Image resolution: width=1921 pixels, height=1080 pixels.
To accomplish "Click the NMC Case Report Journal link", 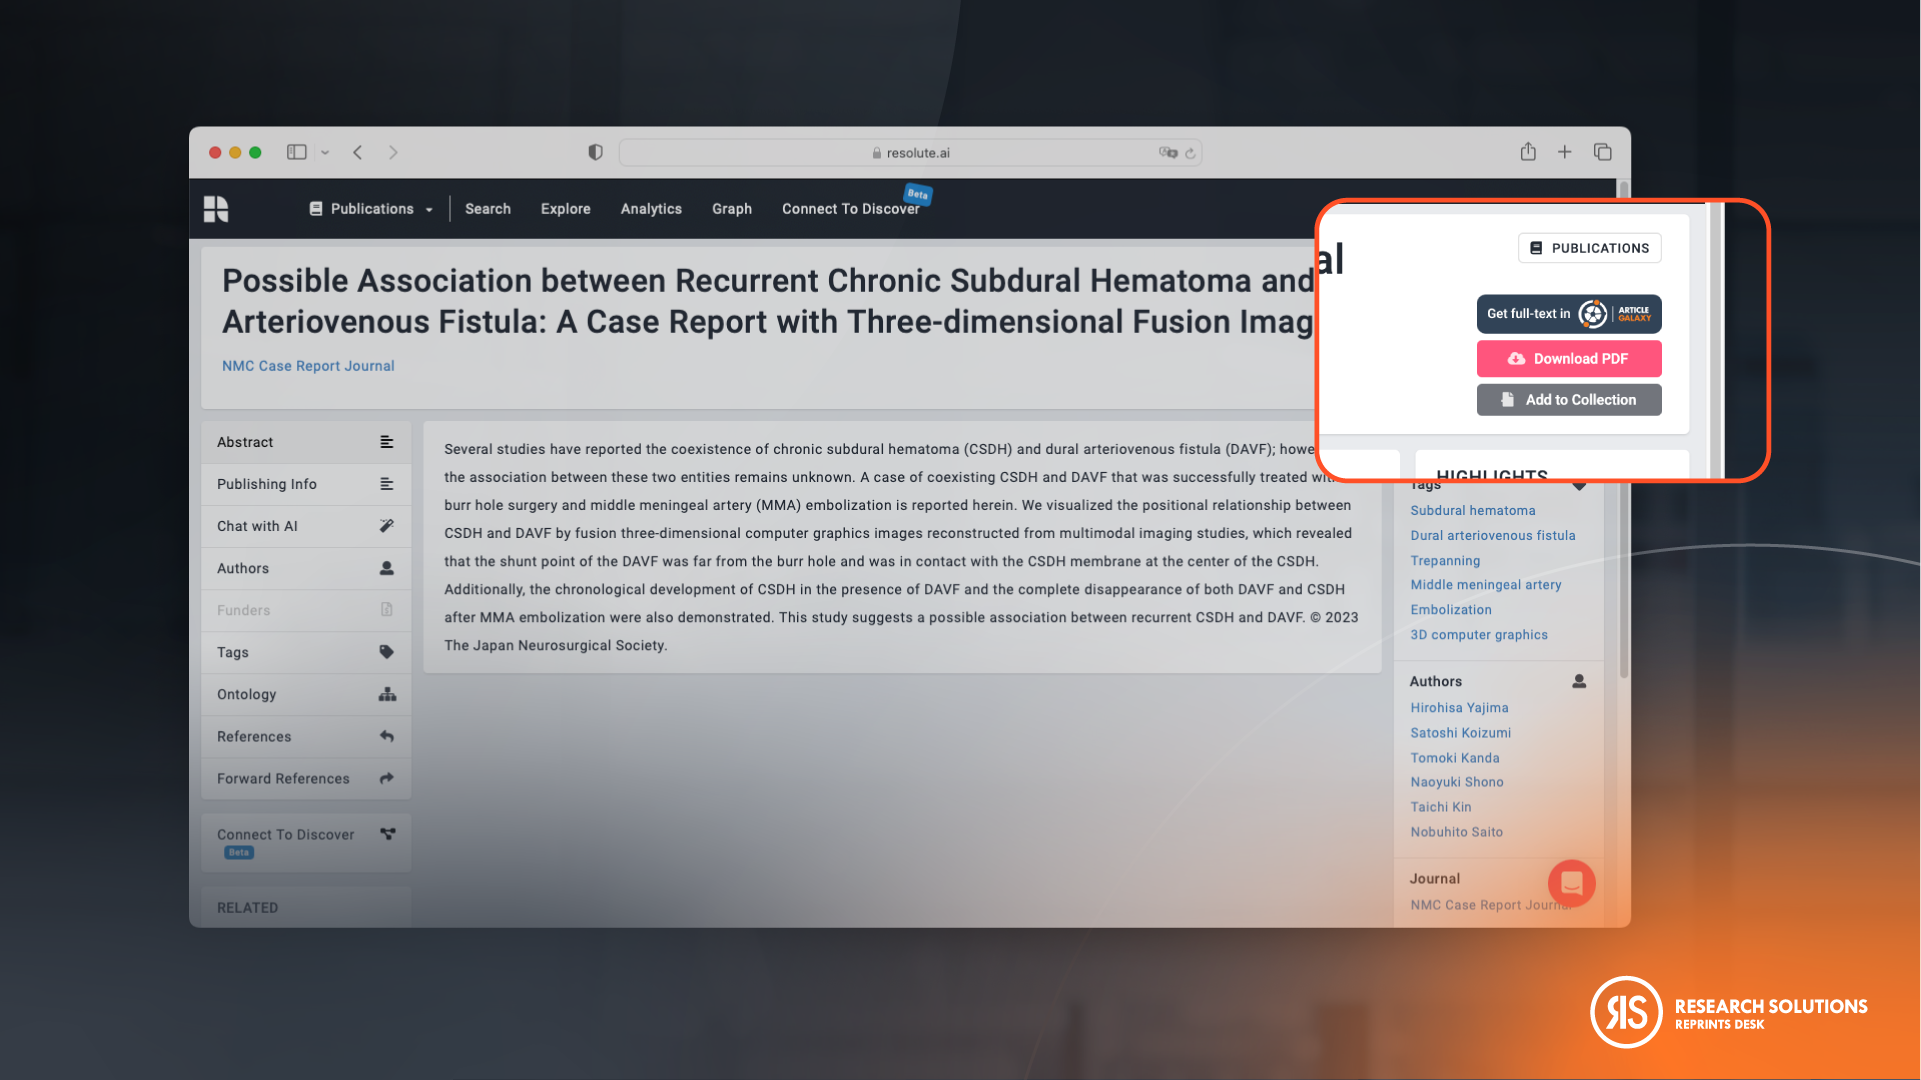I will pos(307,365).
